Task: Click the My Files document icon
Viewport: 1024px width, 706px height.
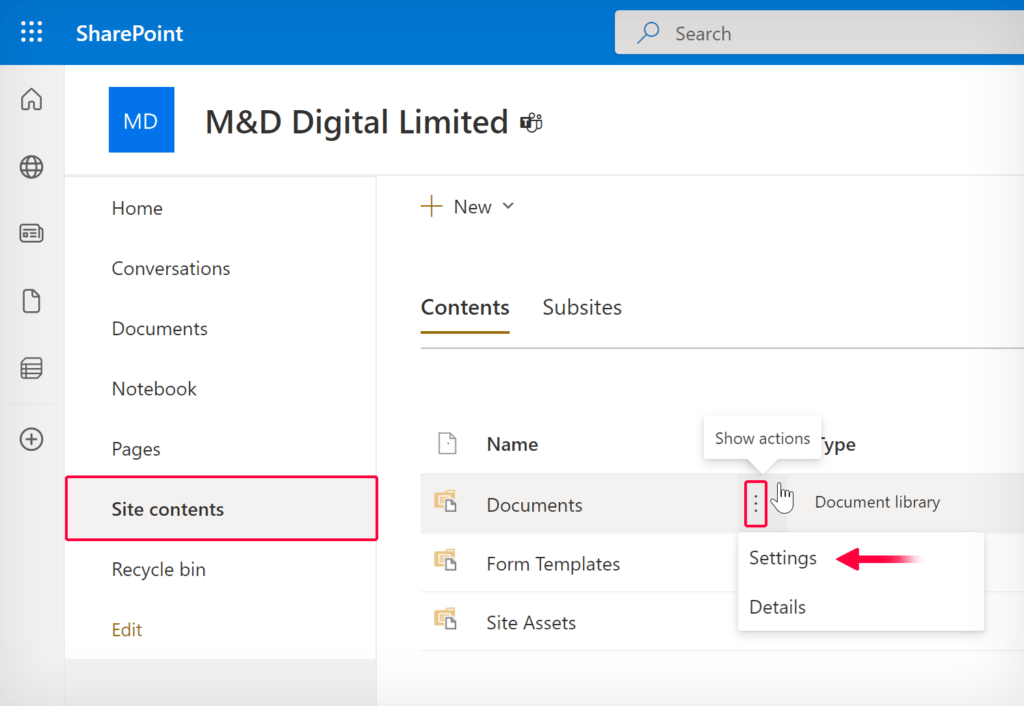Action: (31, 301)
